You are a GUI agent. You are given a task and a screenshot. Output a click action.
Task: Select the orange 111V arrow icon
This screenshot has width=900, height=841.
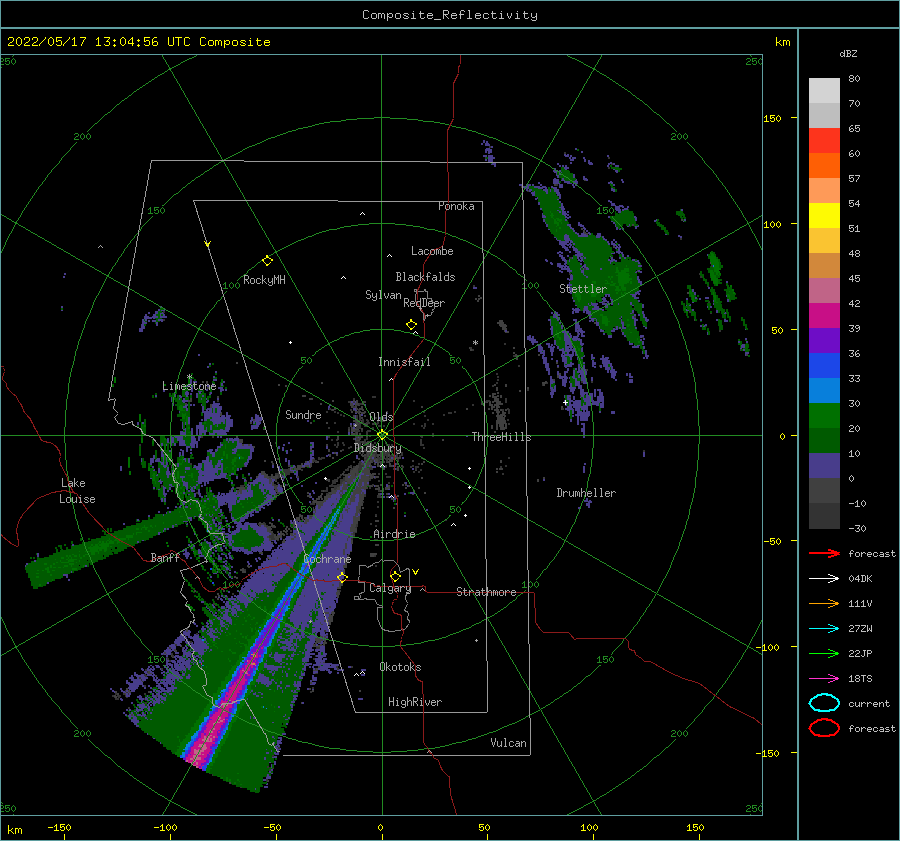pyautogui.click(x=824, y=603)
